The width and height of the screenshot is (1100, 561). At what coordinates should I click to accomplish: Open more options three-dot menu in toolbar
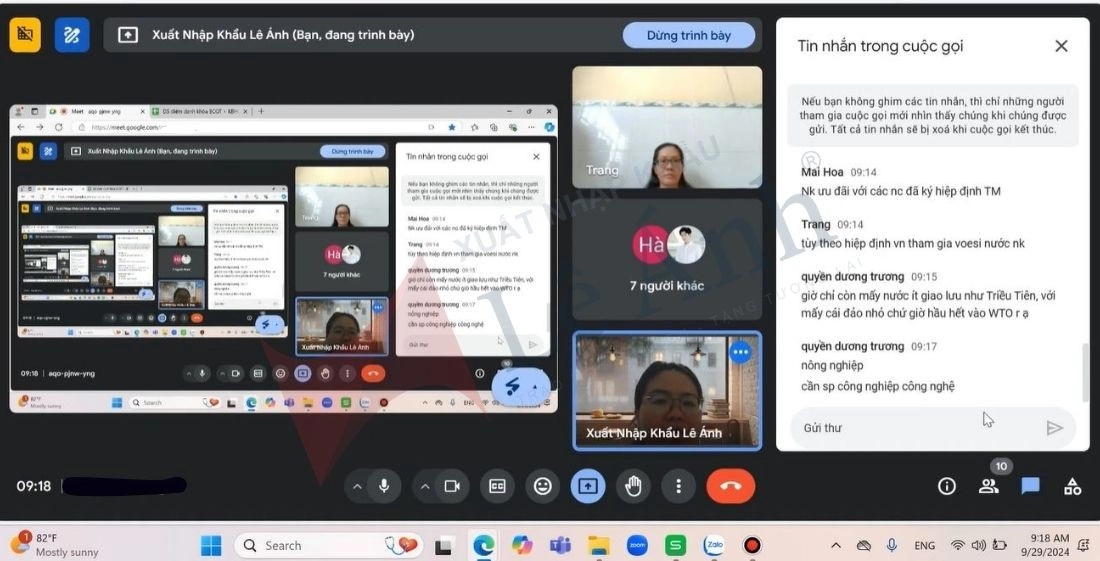tap(679, 486)
